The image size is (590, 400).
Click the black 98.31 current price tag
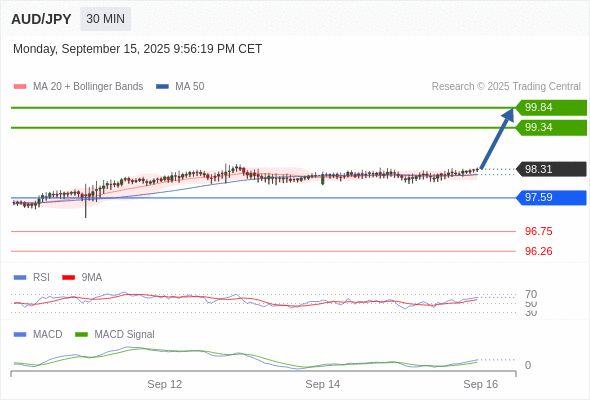[551, 169]
